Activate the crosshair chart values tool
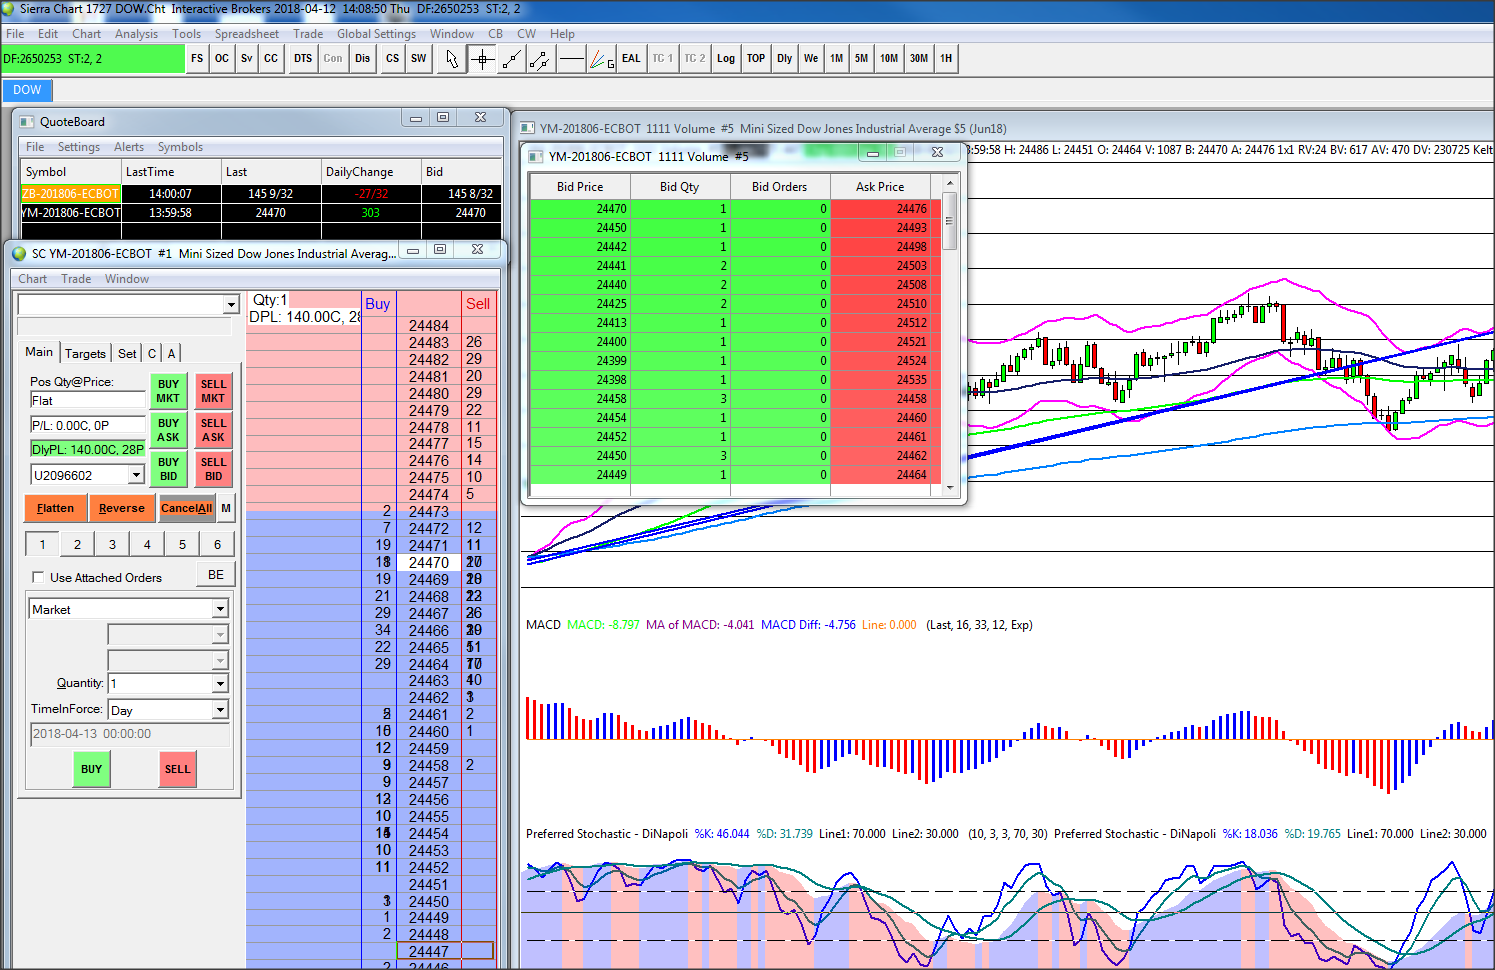 (x=482, y=59)
